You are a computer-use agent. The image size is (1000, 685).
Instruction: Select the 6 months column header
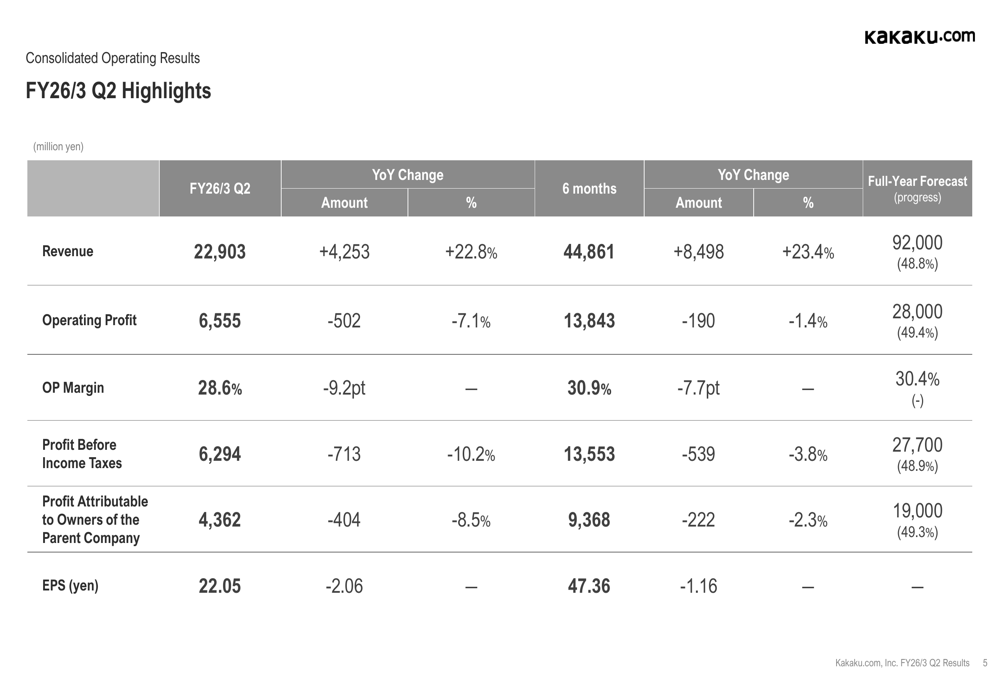589,188
